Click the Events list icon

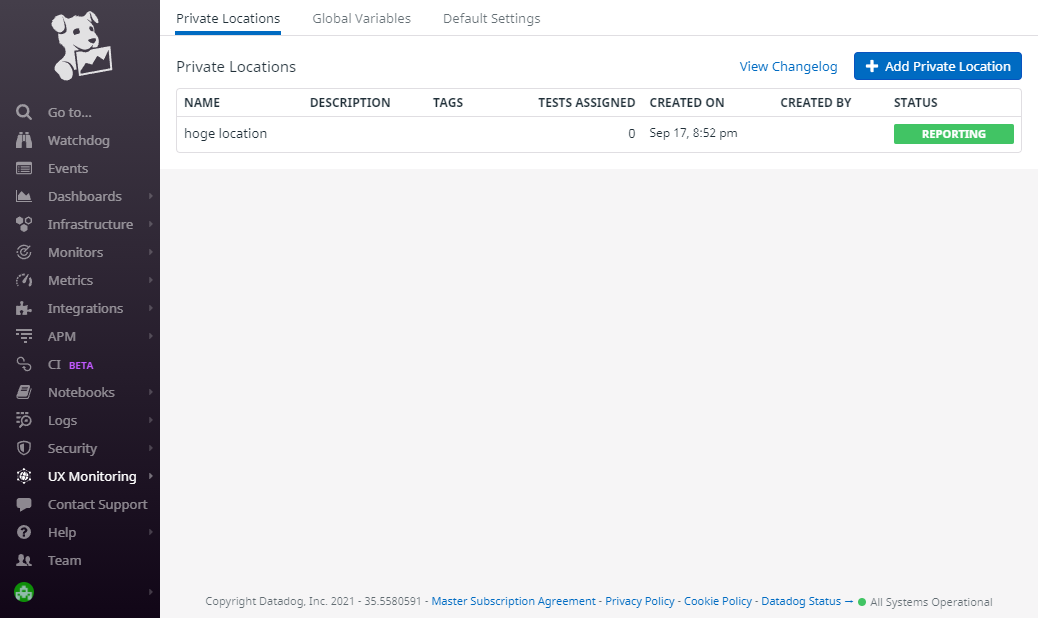[24, 168]
